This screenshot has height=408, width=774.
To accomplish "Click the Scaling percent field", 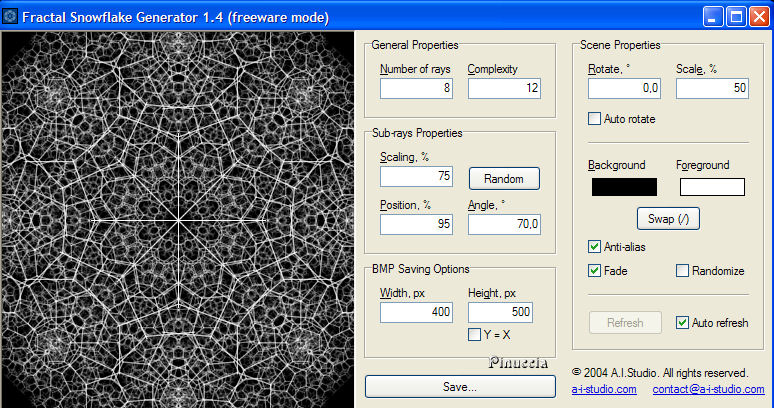I will (x=416, y=176).
